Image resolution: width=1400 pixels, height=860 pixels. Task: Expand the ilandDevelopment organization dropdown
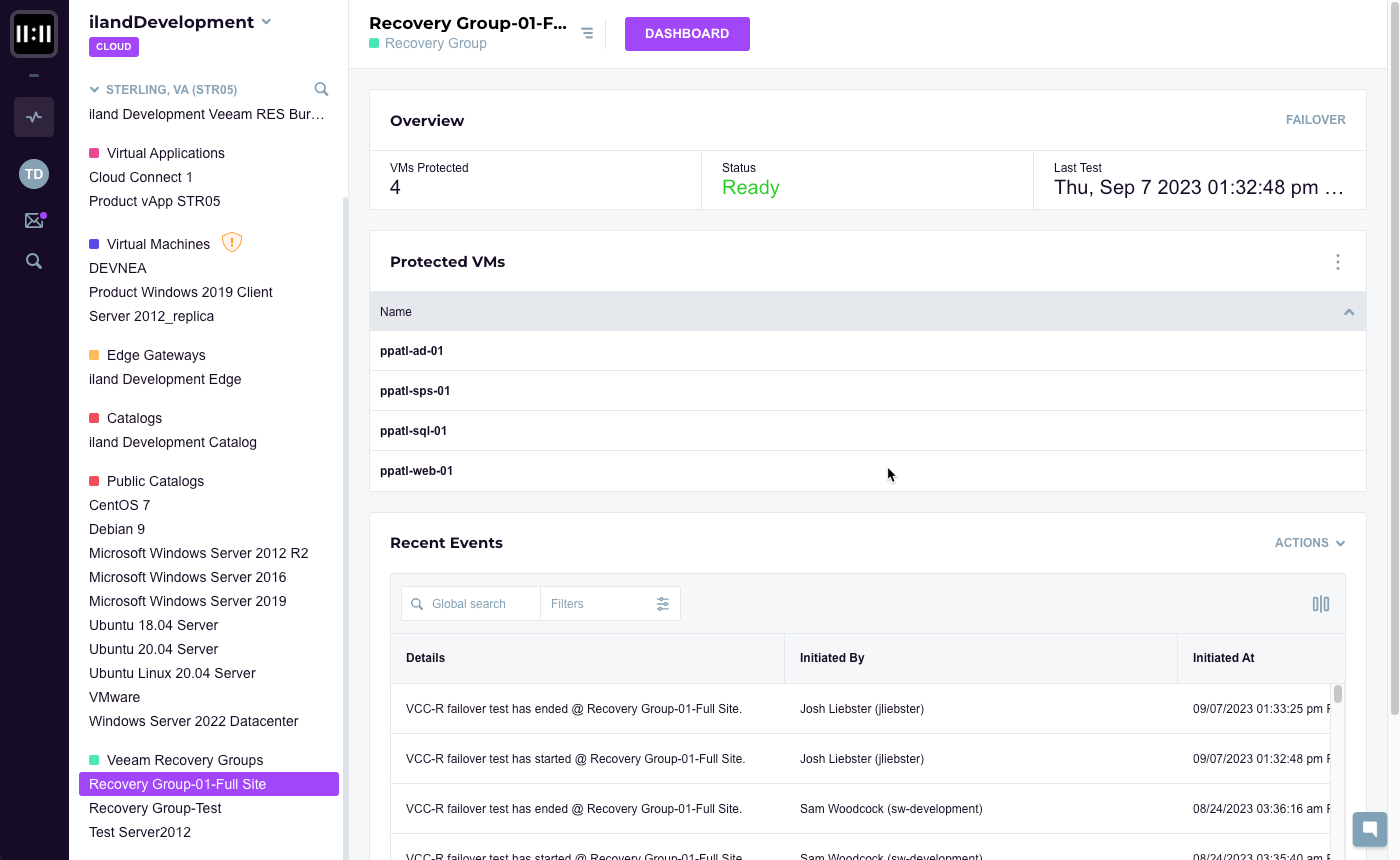click(266, 22)
